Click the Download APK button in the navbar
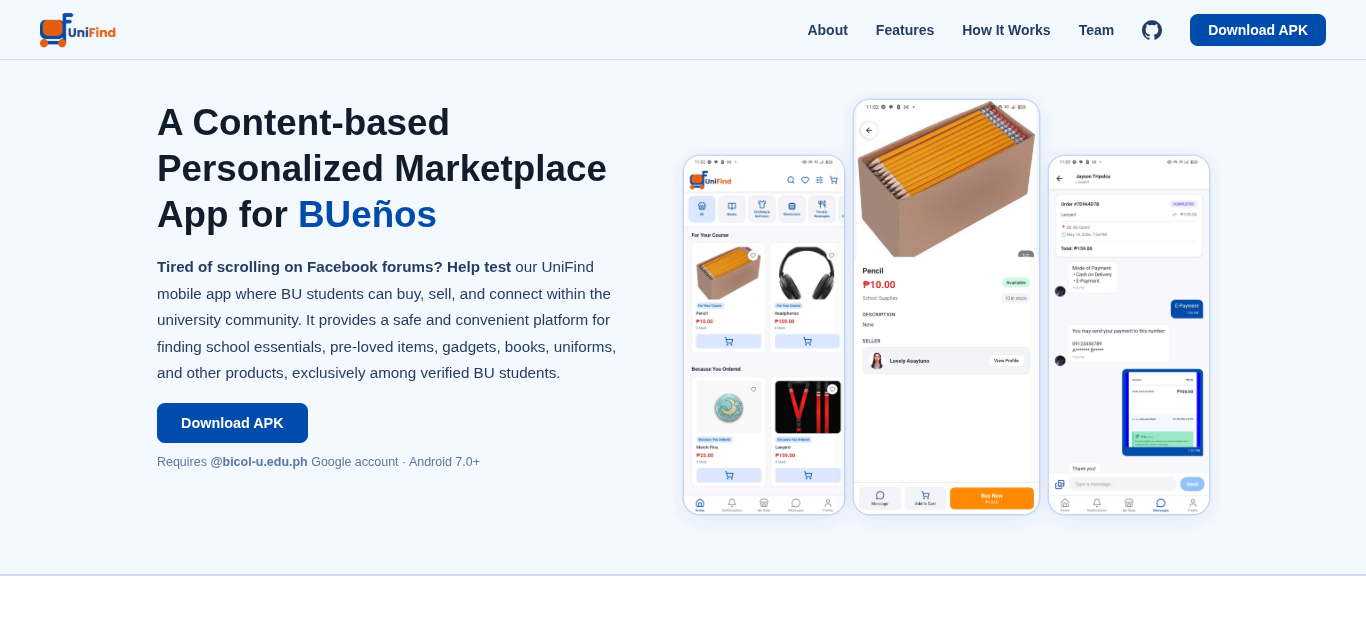1366x631 pixels. pyautogui.click(x=1258, y=30)
